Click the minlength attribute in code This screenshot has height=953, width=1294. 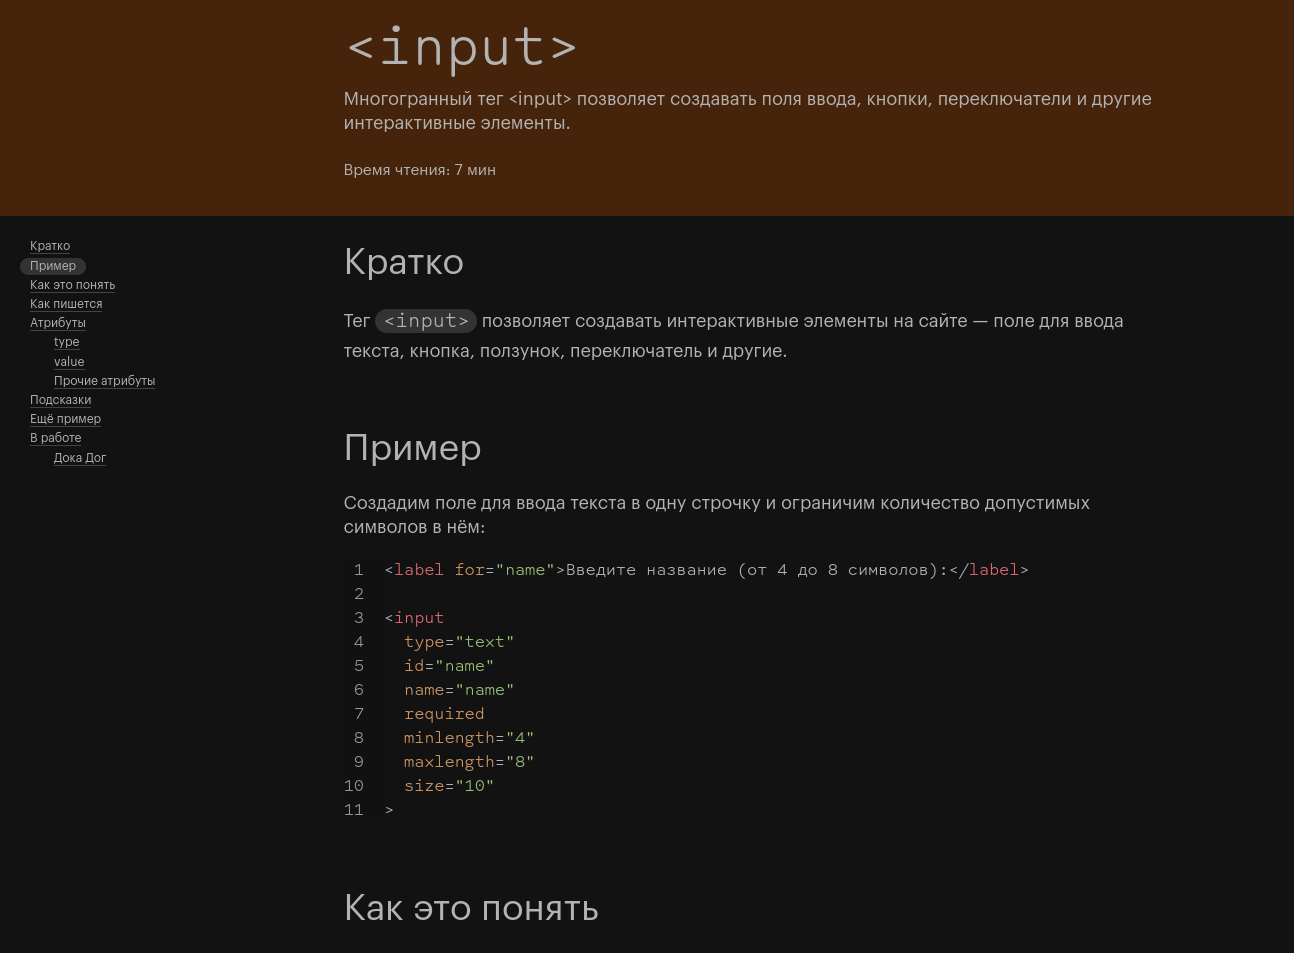pyautogui.click(x=450, y=737)
